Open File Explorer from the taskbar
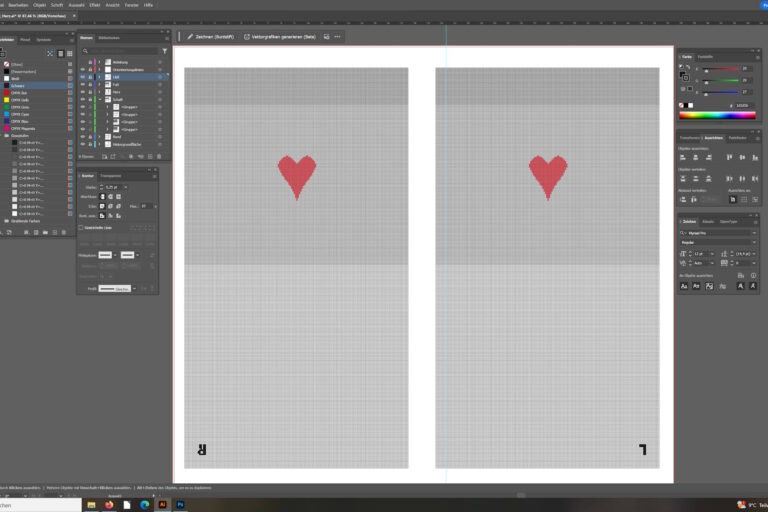This screenshot has width=768, height=512. [92, 505]
